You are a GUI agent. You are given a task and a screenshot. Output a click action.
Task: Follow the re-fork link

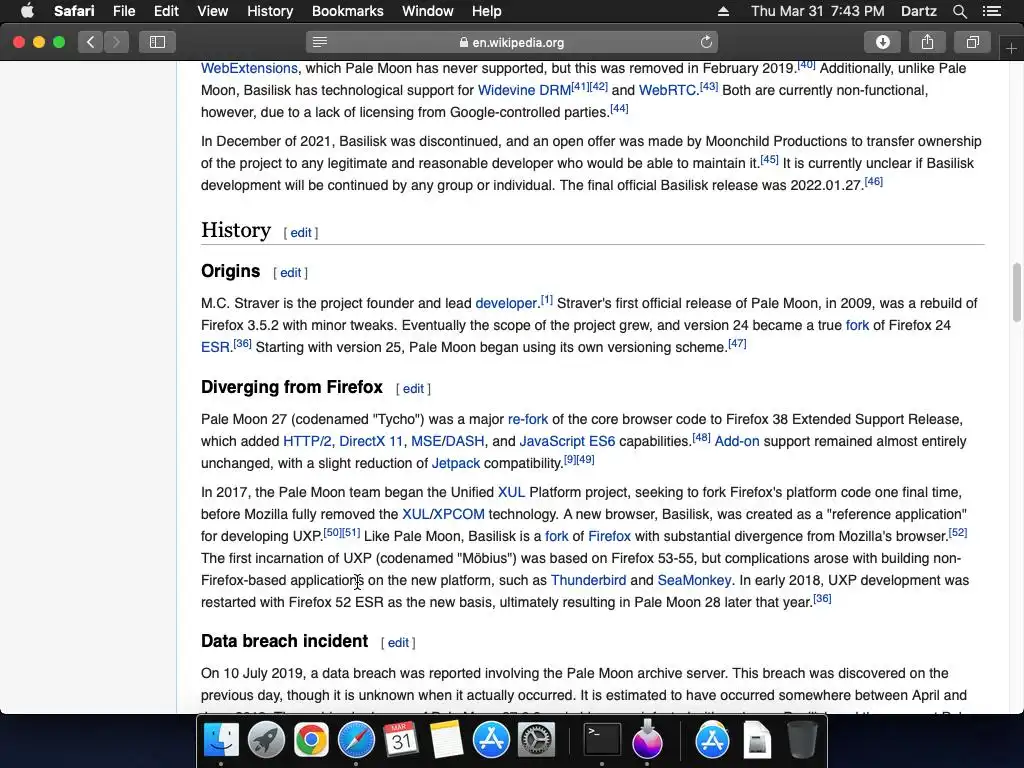[528, 419]
